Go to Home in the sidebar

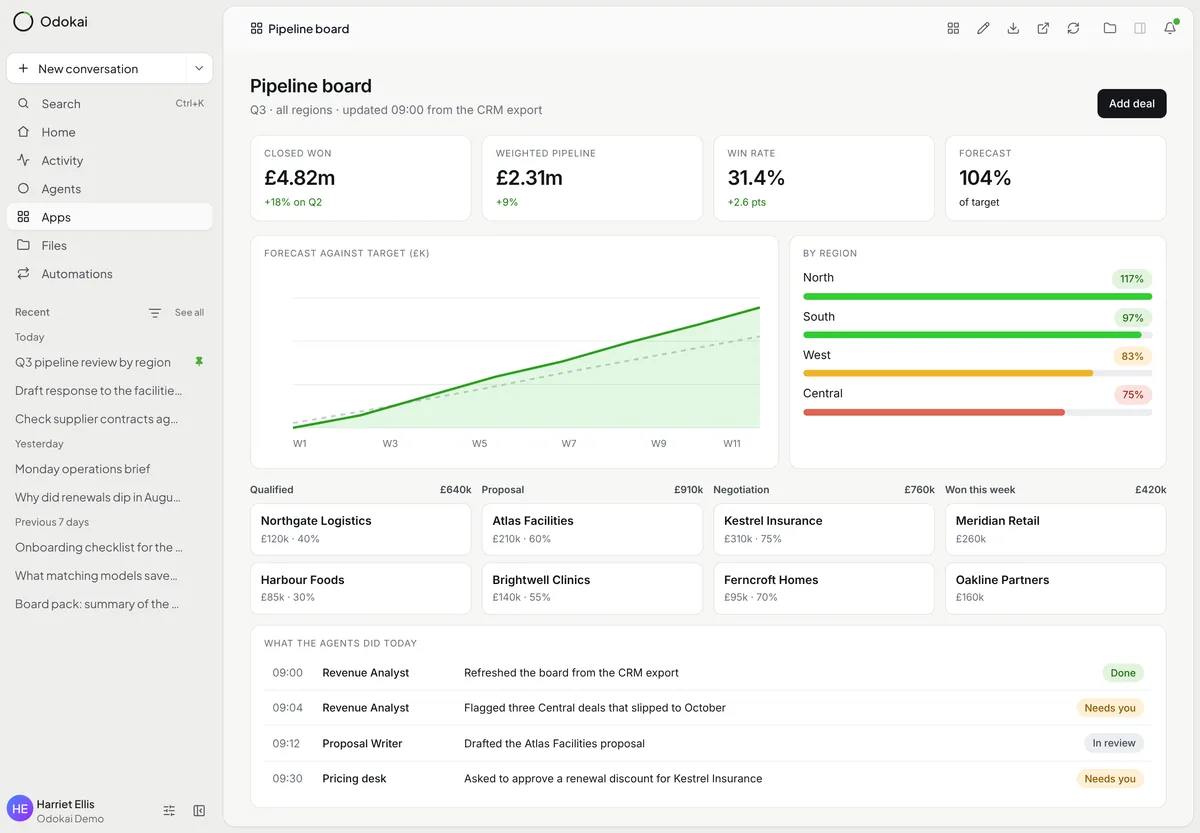110,132
